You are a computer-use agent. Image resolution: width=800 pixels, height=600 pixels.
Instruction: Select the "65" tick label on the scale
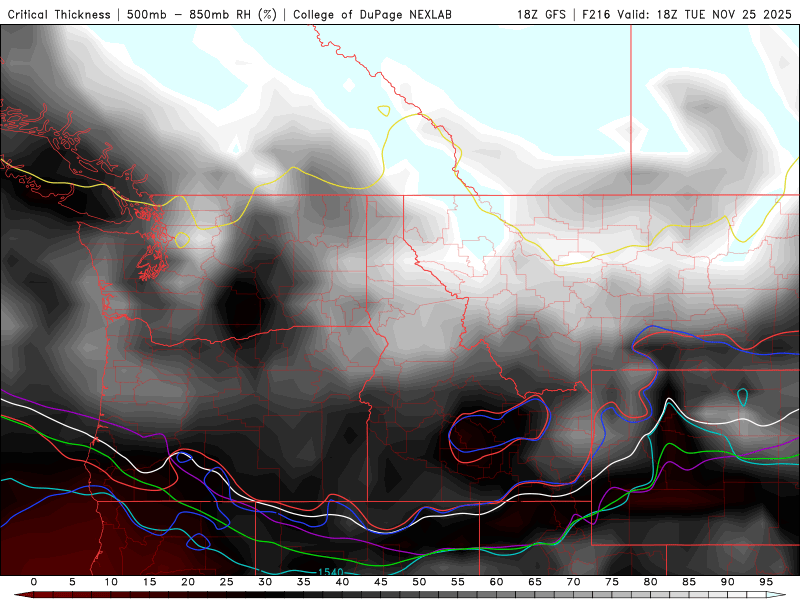coord(535,582)
